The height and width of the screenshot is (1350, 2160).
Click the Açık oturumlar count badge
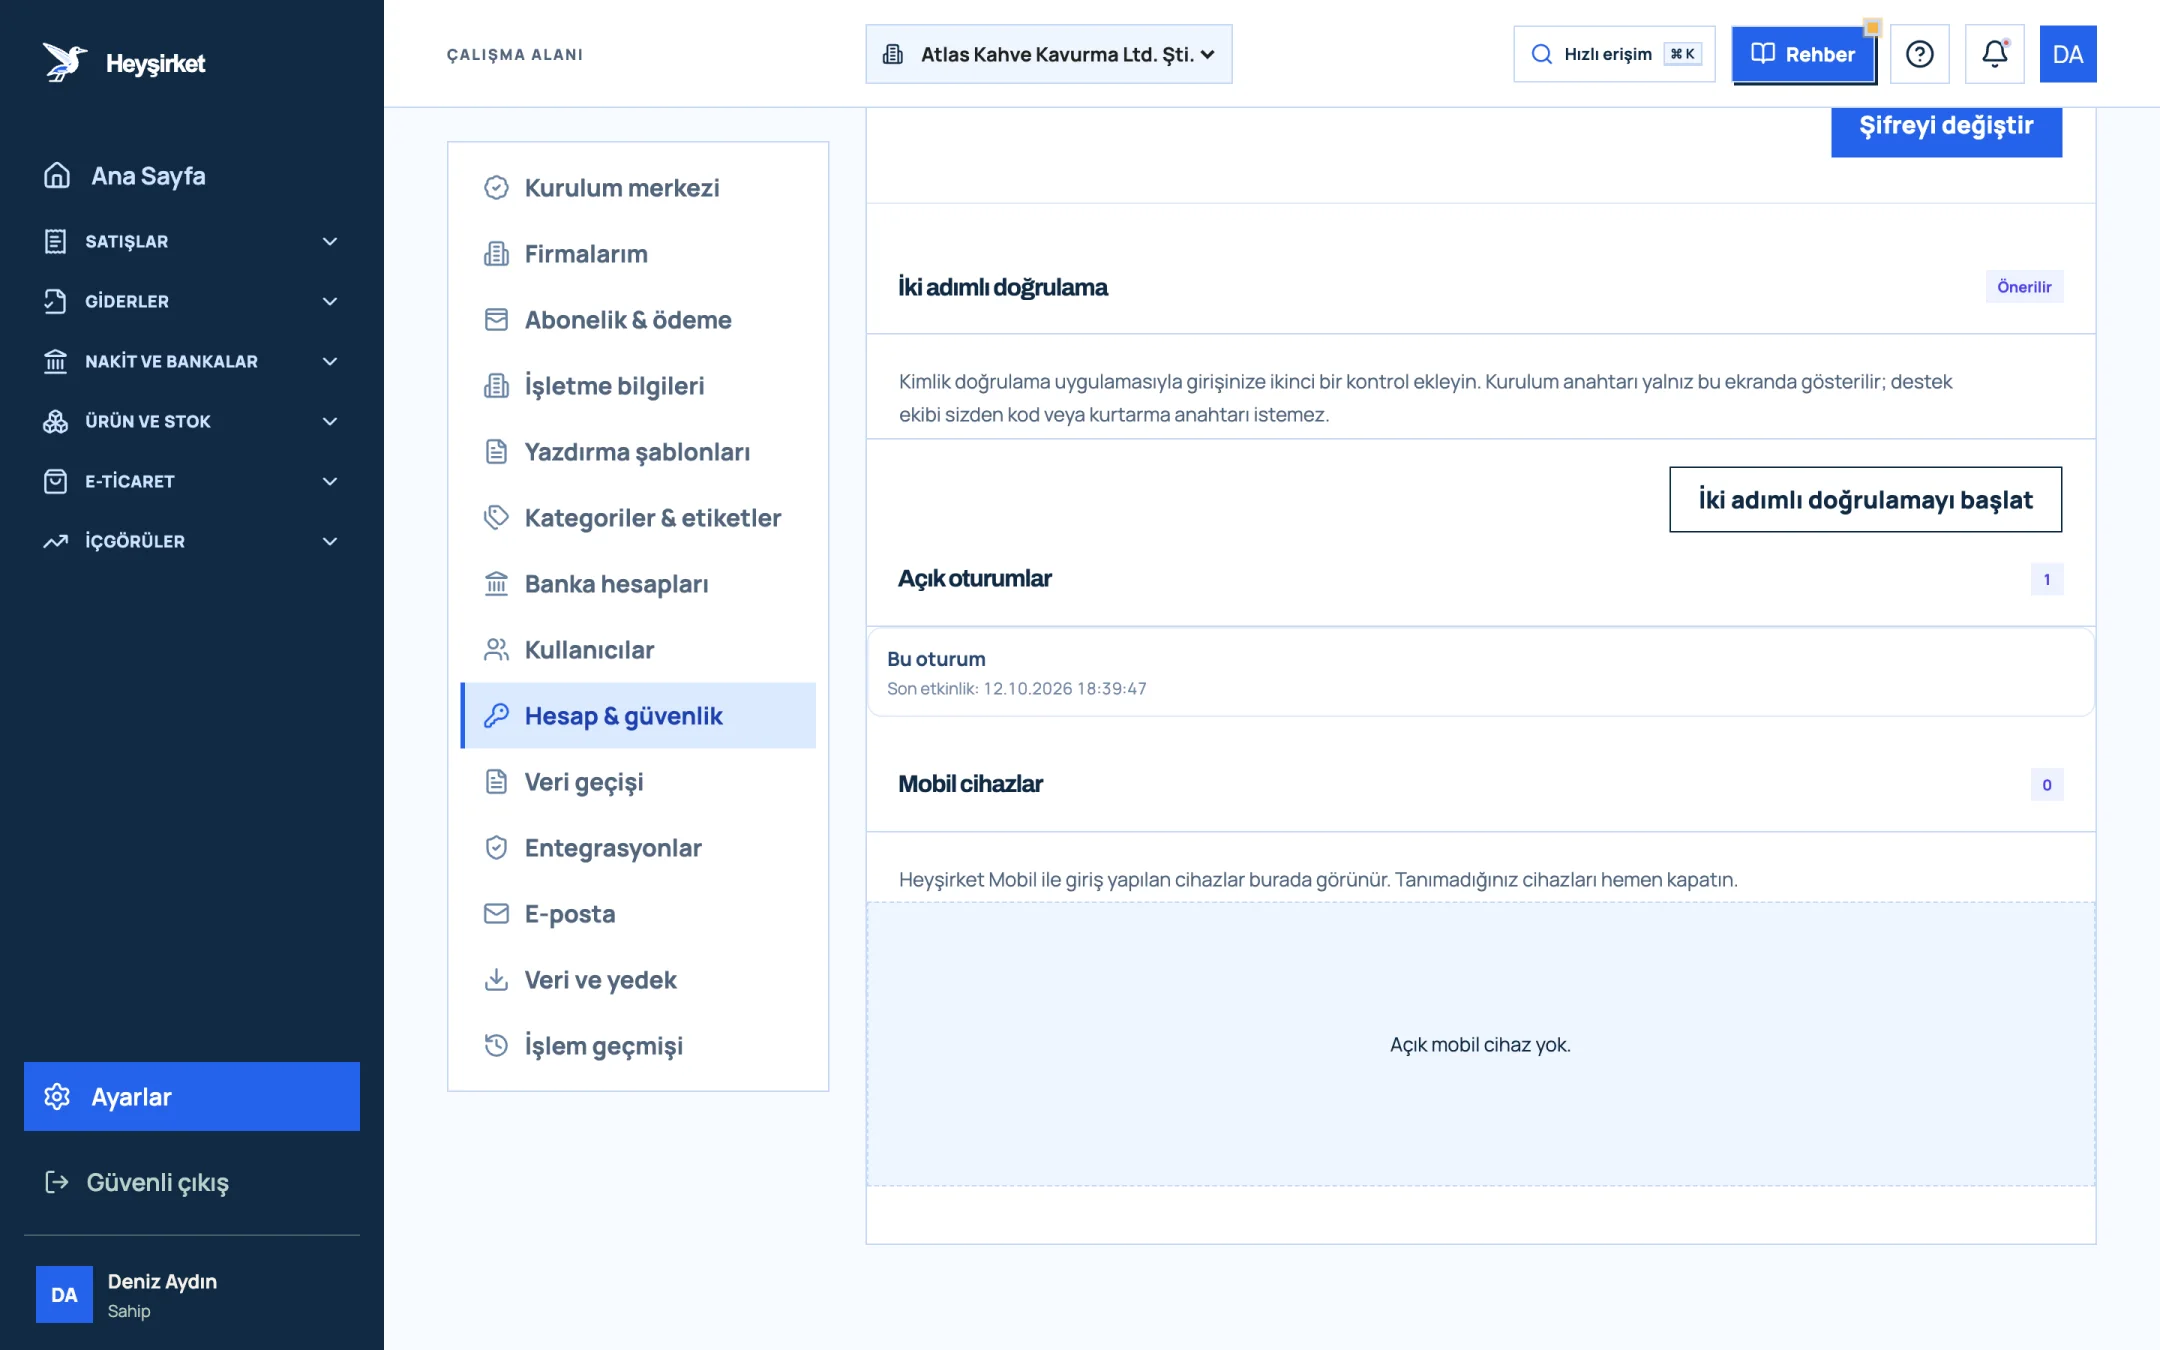pyautogui.click(x=2046, y=579)
